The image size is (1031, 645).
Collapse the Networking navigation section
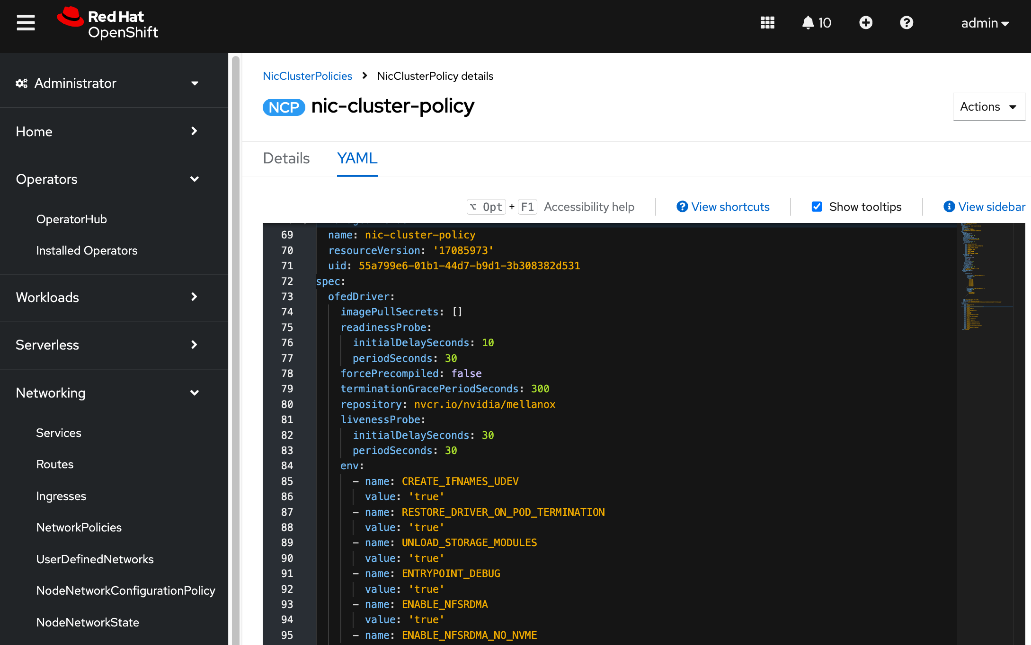pyautogui.click(x=107, y=393)
